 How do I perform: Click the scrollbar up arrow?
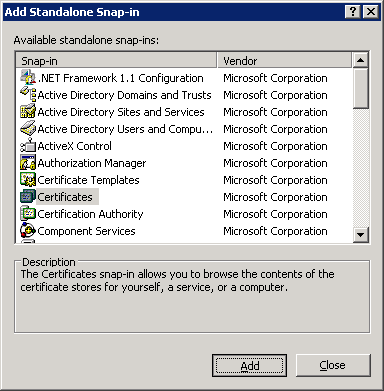point(360,61)
